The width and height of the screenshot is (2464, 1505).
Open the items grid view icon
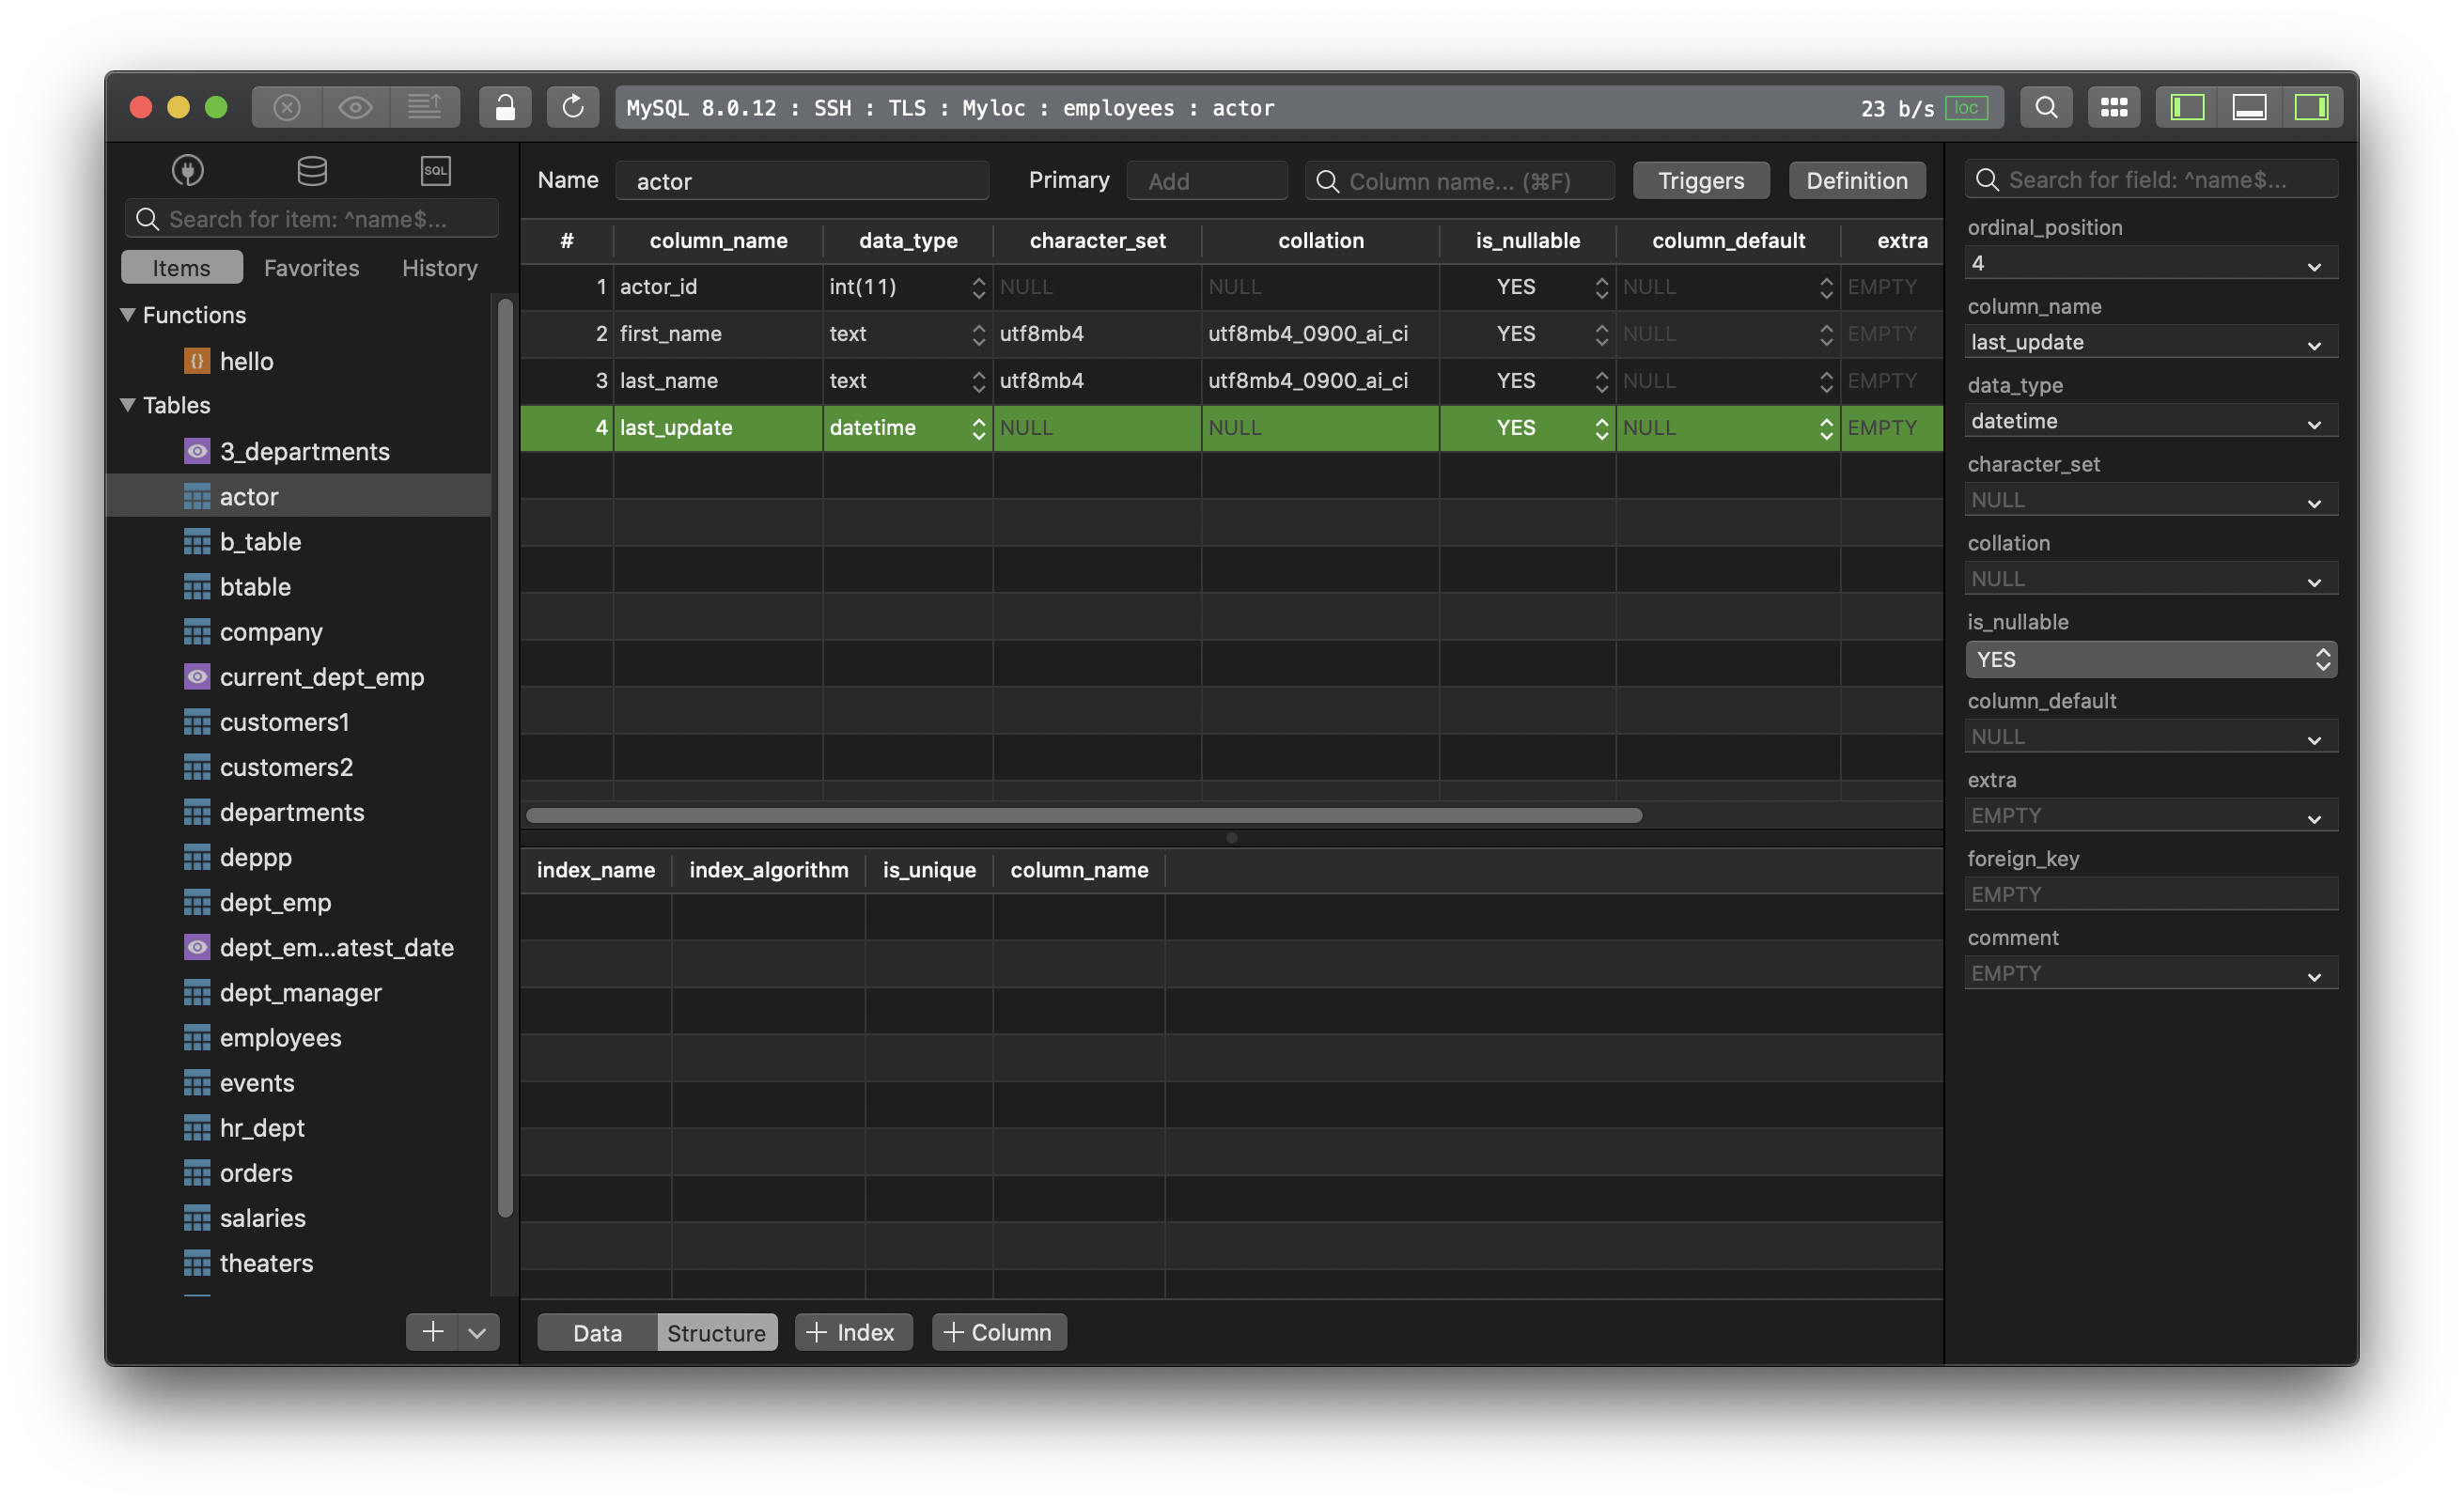tap(2114, 107)
